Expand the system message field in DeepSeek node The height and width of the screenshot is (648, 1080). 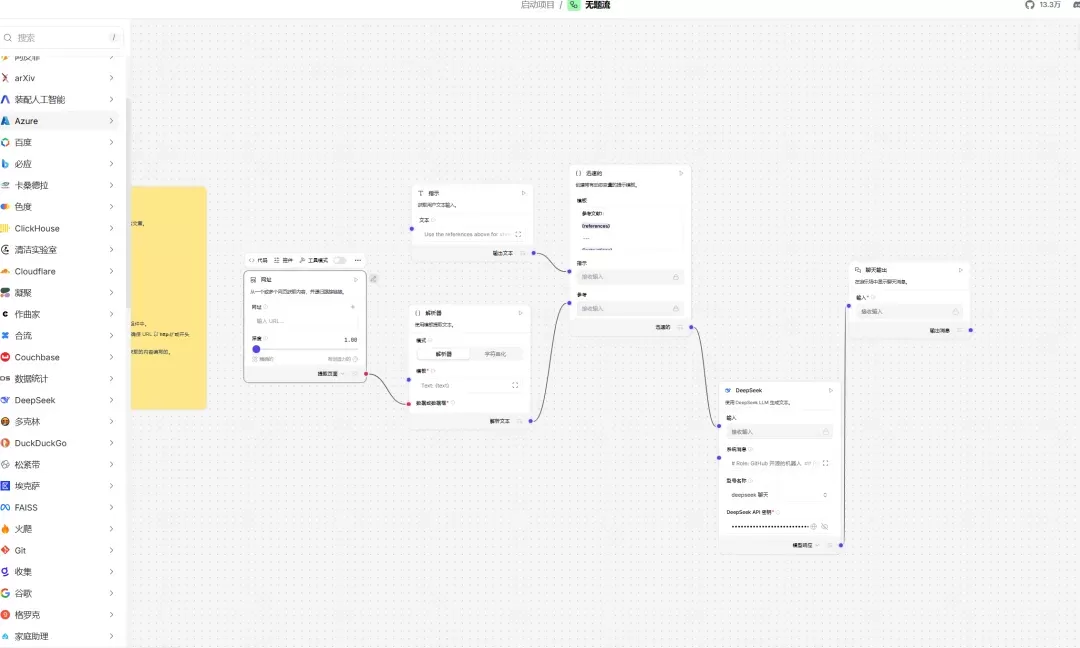click(x=825, y=463)
